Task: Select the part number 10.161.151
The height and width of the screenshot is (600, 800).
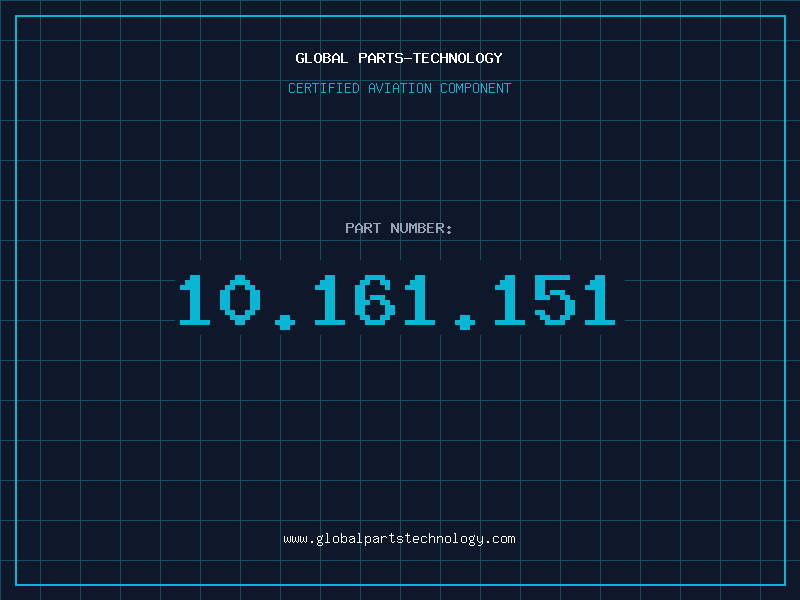Action: 397,302
